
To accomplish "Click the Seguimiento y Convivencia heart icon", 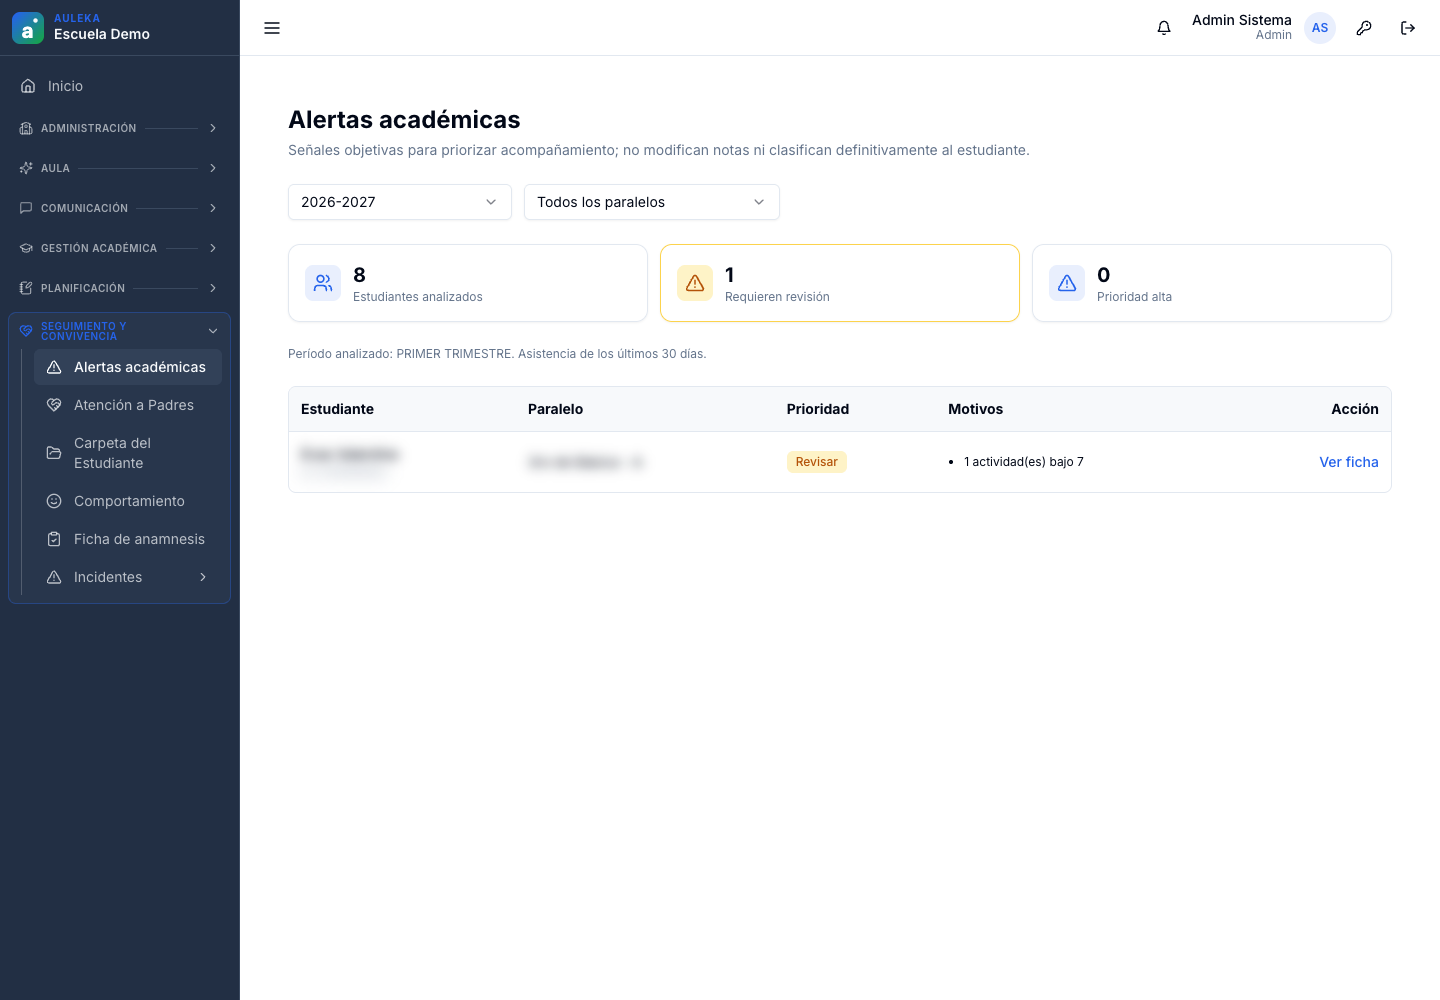I will 26,331.
